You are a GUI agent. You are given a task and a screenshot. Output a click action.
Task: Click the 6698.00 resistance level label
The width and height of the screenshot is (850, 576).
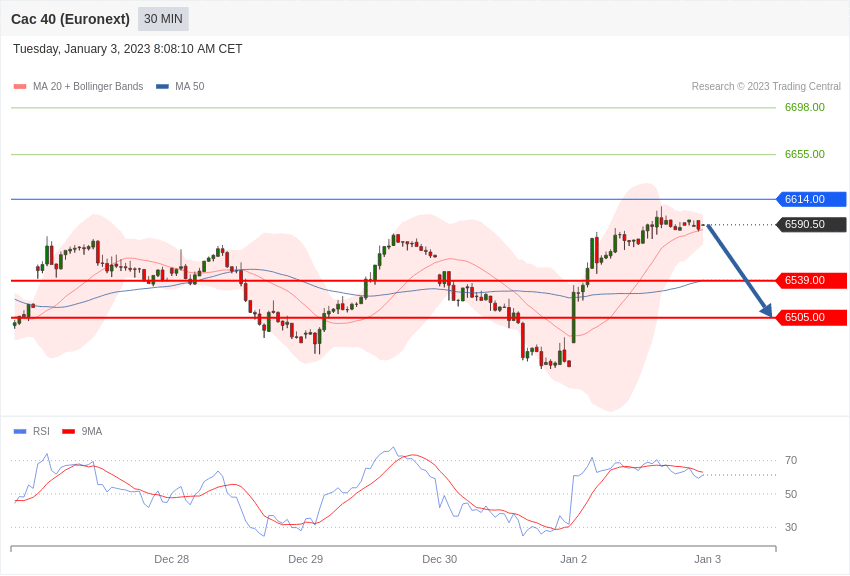point(804,107)
